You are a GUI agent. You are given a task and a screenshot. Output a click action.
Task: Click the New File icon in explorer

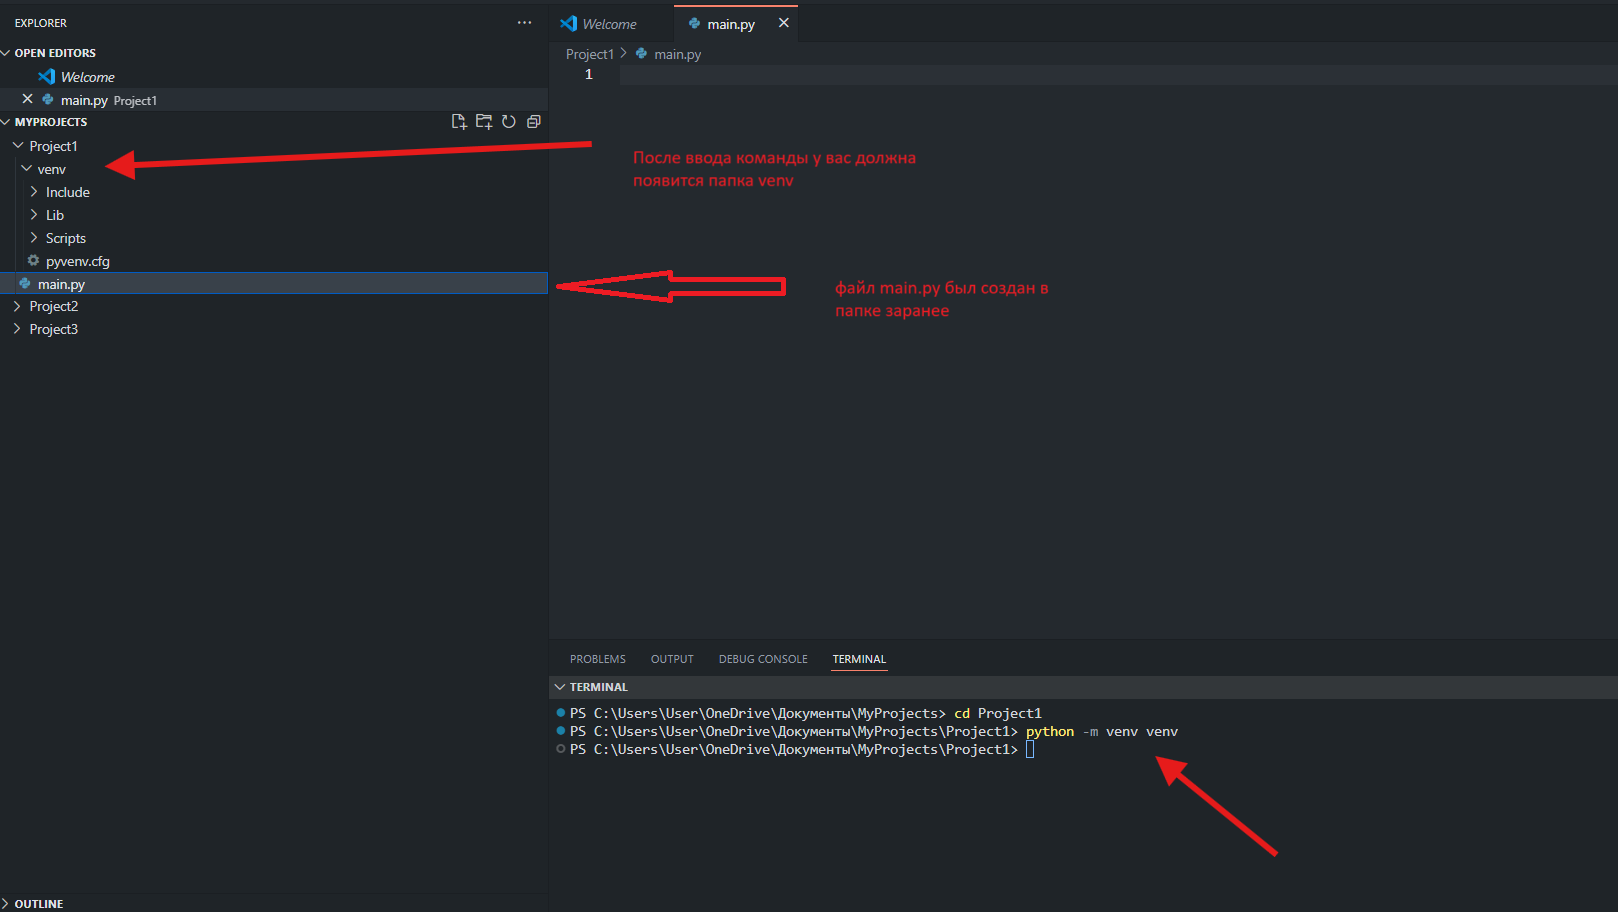pos(459,122)
